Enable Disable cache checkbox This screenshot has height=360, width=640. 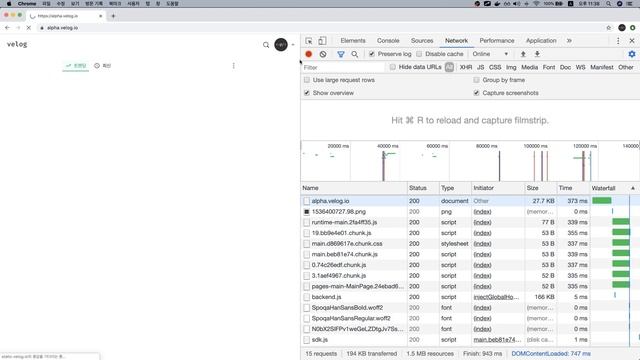point(419,54)
